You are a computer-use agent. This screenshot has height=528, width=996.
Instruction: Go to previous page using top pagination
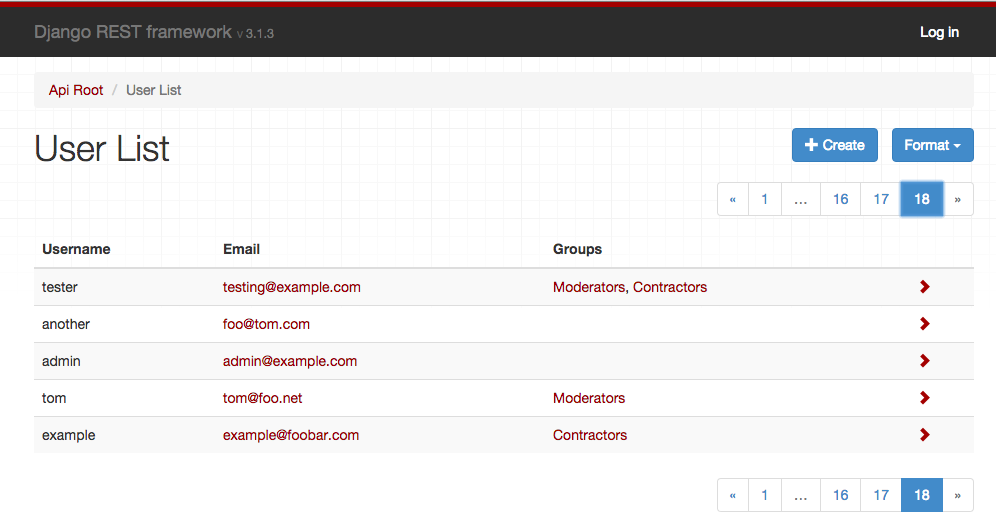[x=732, y=199]
